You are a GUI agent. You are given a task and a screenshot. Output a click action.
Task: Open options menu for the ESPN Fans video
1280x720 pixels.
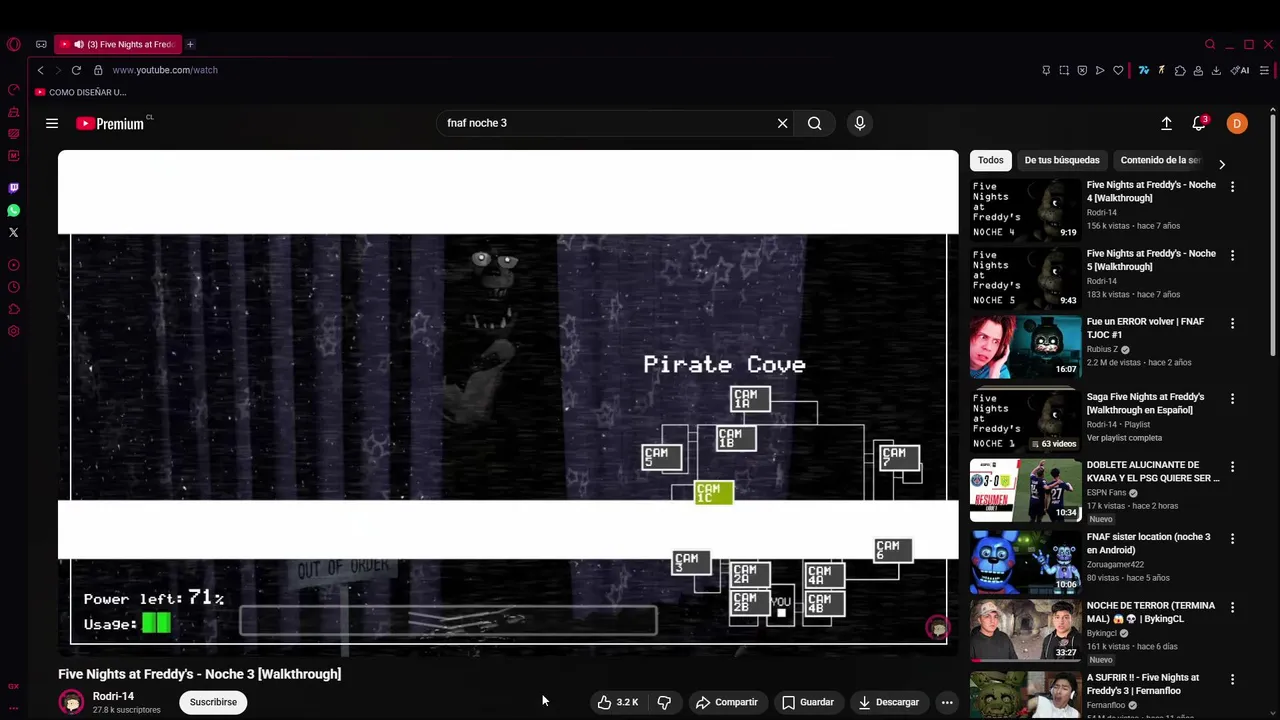(x=1232, y=467)
